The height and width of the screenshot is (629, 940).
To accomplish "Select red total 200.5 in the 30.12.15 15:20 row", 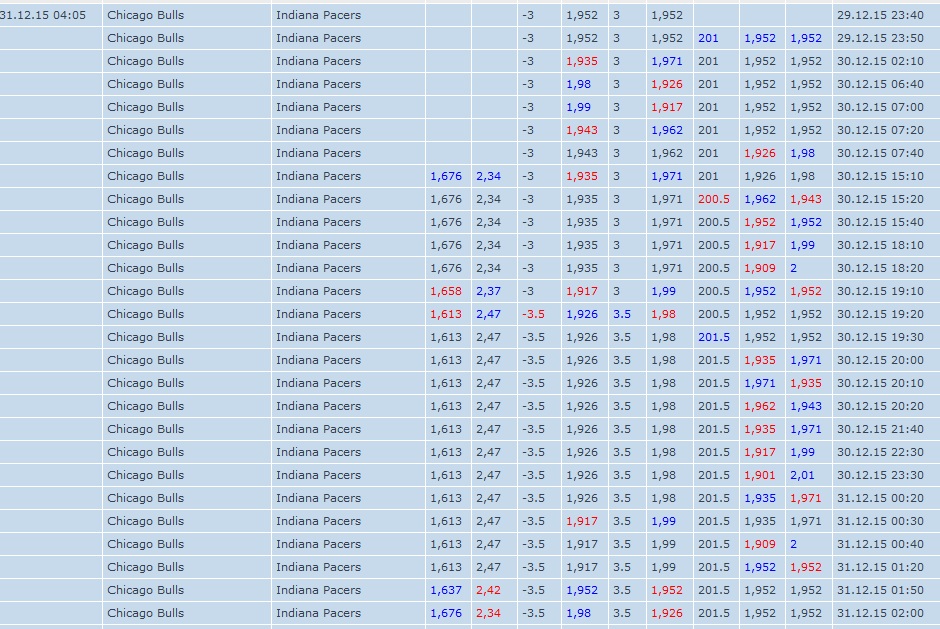I will click(713, 199).
